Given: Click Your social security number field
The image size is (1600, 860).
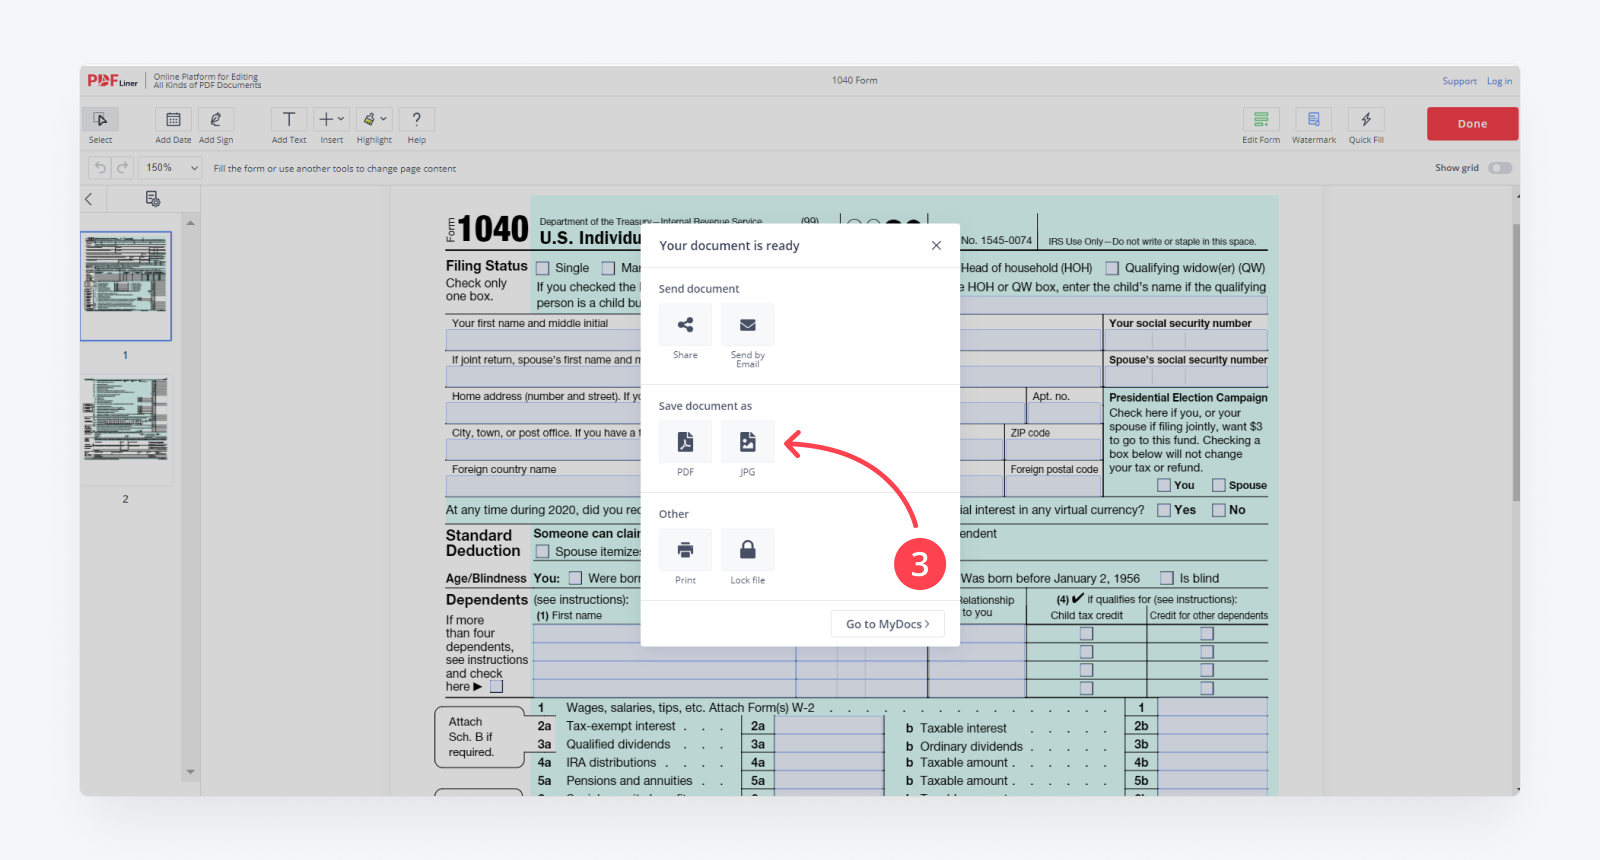Looking at the screenshot, I should pos(1186,340).
